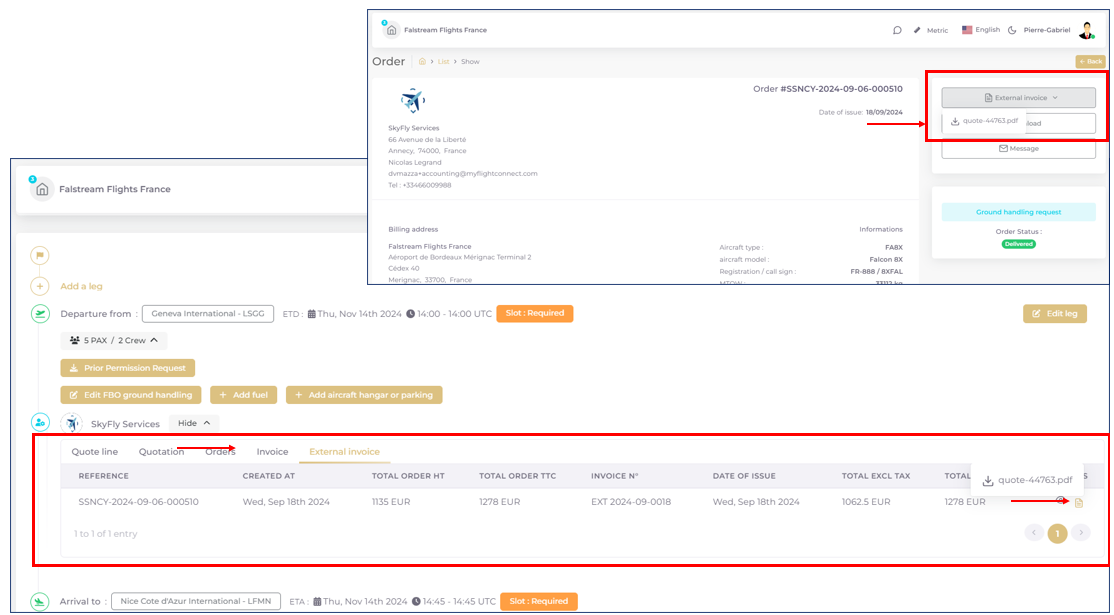
Task: Expand the External invoice dropdown button
Action: click(x=1018, y=98)
